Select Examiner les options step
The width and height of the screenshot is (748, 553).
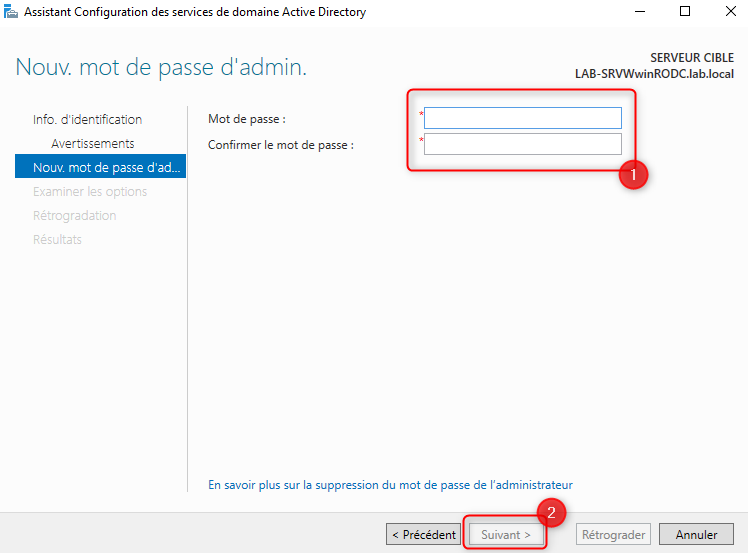[90, 191]
